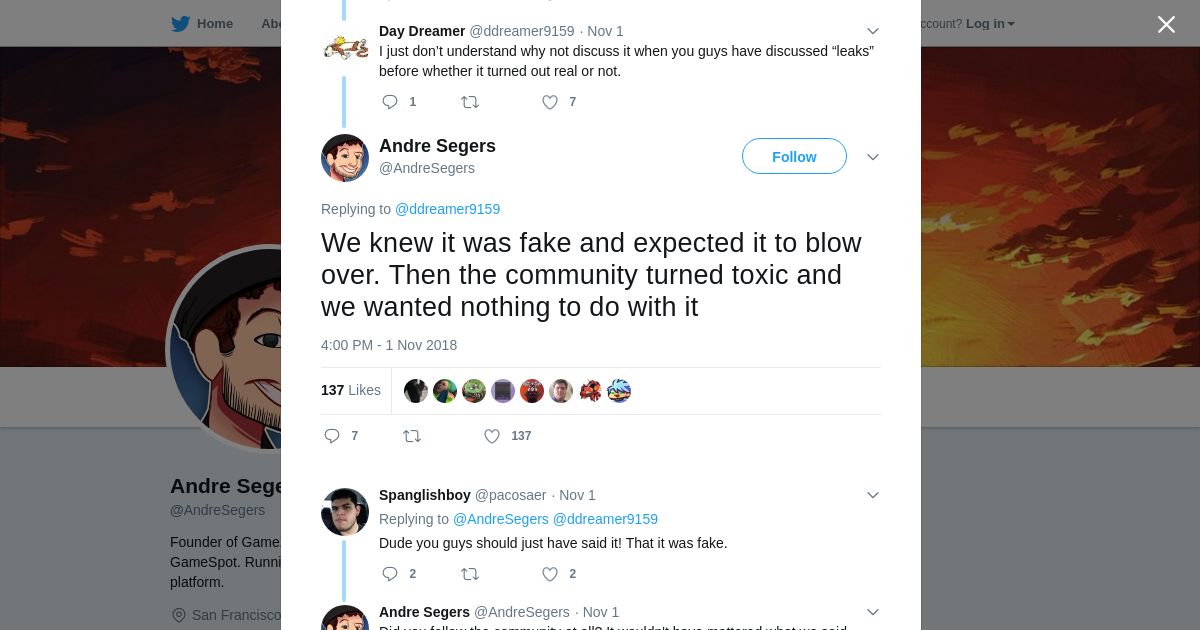Image resolution: width=1200 pixels, height=630 pixels.
Task: View the 137 Likes list
Action: click(x=351, y=390)
